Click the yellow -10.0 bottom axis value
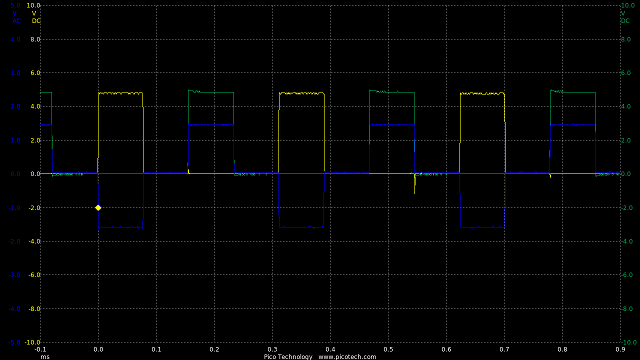640x360 pixels. coord(32,342)
